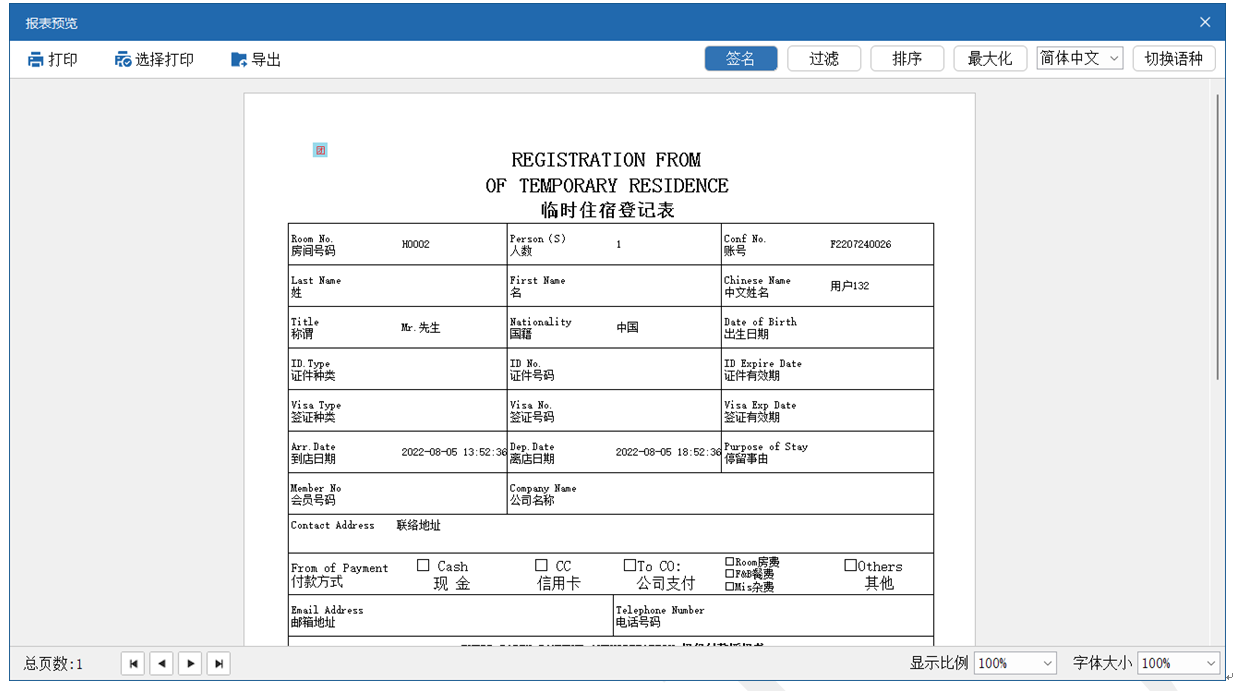Click the vertical scrollbar of preview
The width and height of the screenshot is (1239, 691).
tap(1217, 237)
